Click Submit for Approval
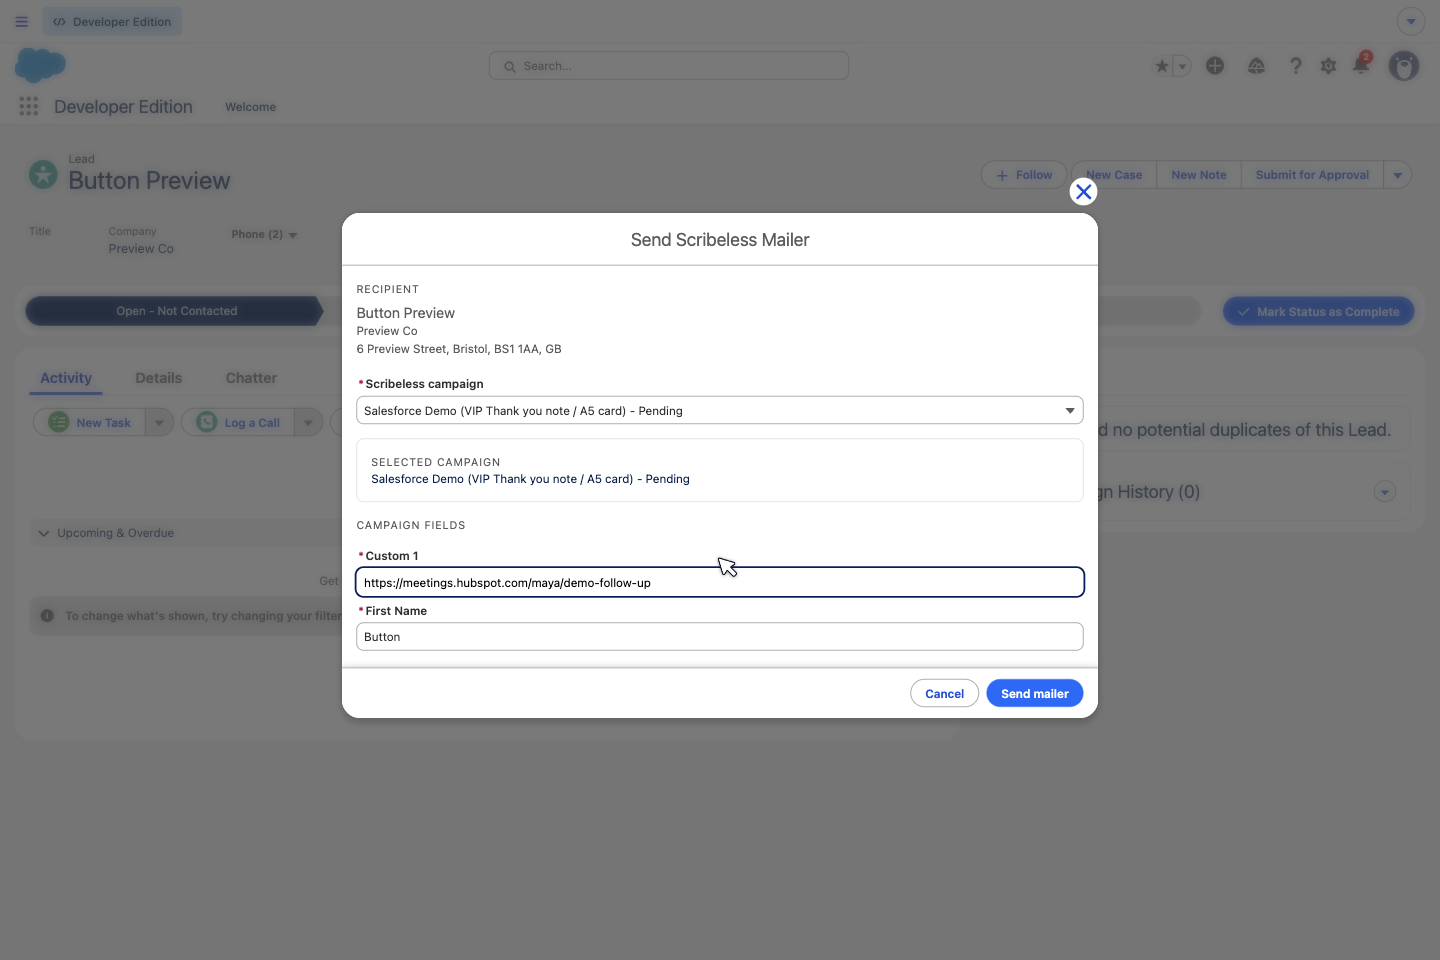The height and width of the screenshot is (960, 1440). tap(1312, 175)
